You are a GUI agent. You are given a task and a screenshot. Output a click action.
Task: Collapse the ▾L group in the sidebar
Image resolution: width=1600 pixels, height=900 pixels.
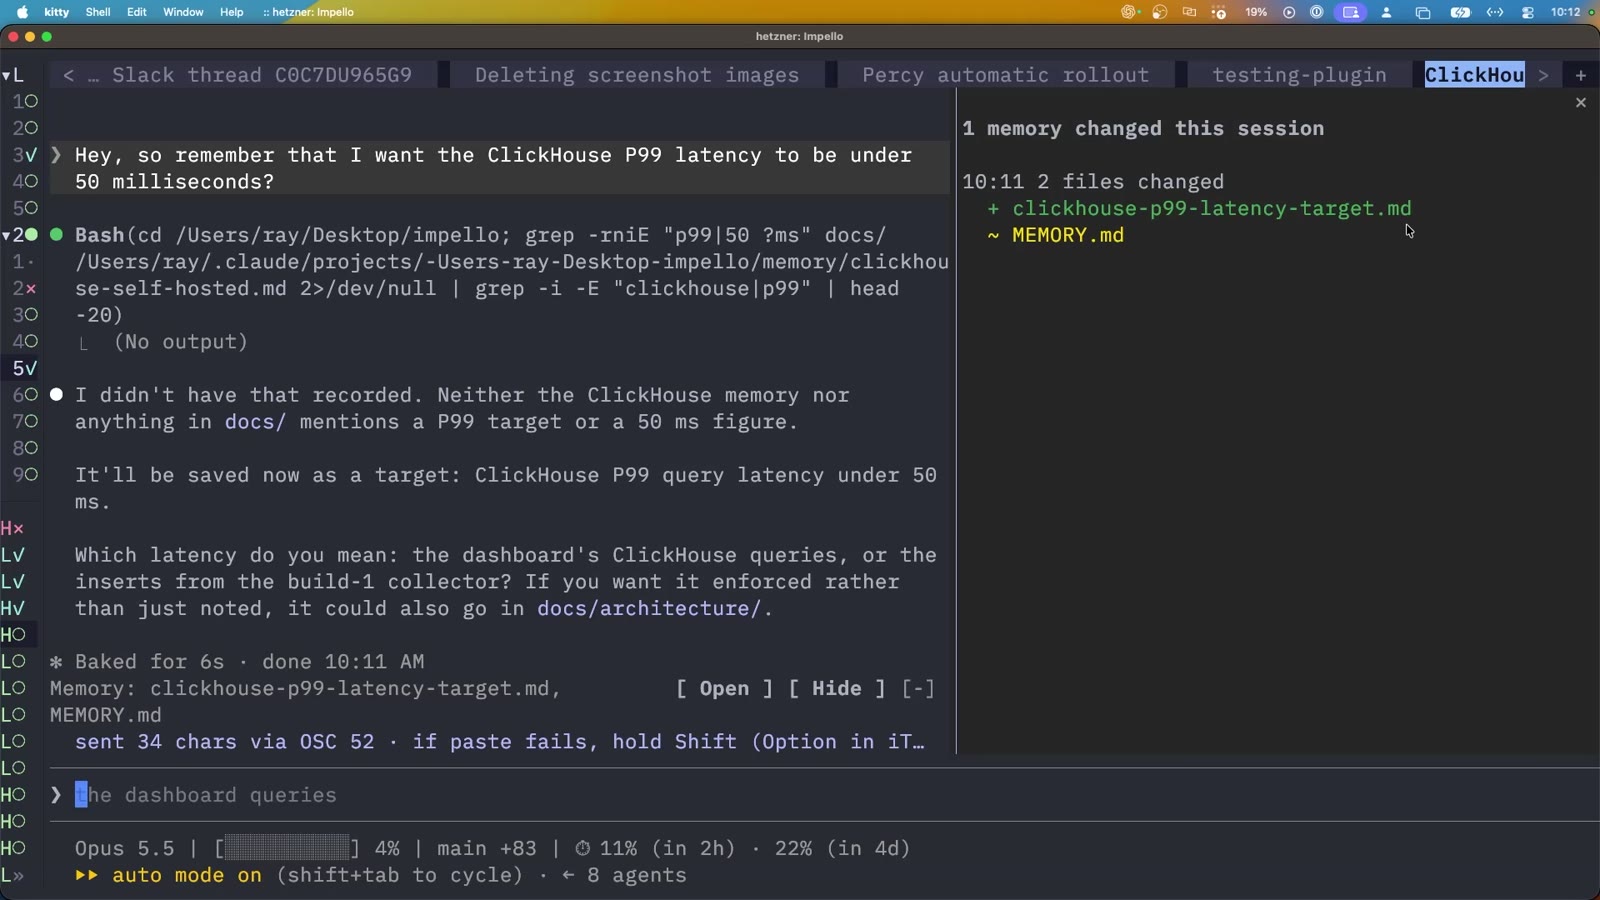13,75
